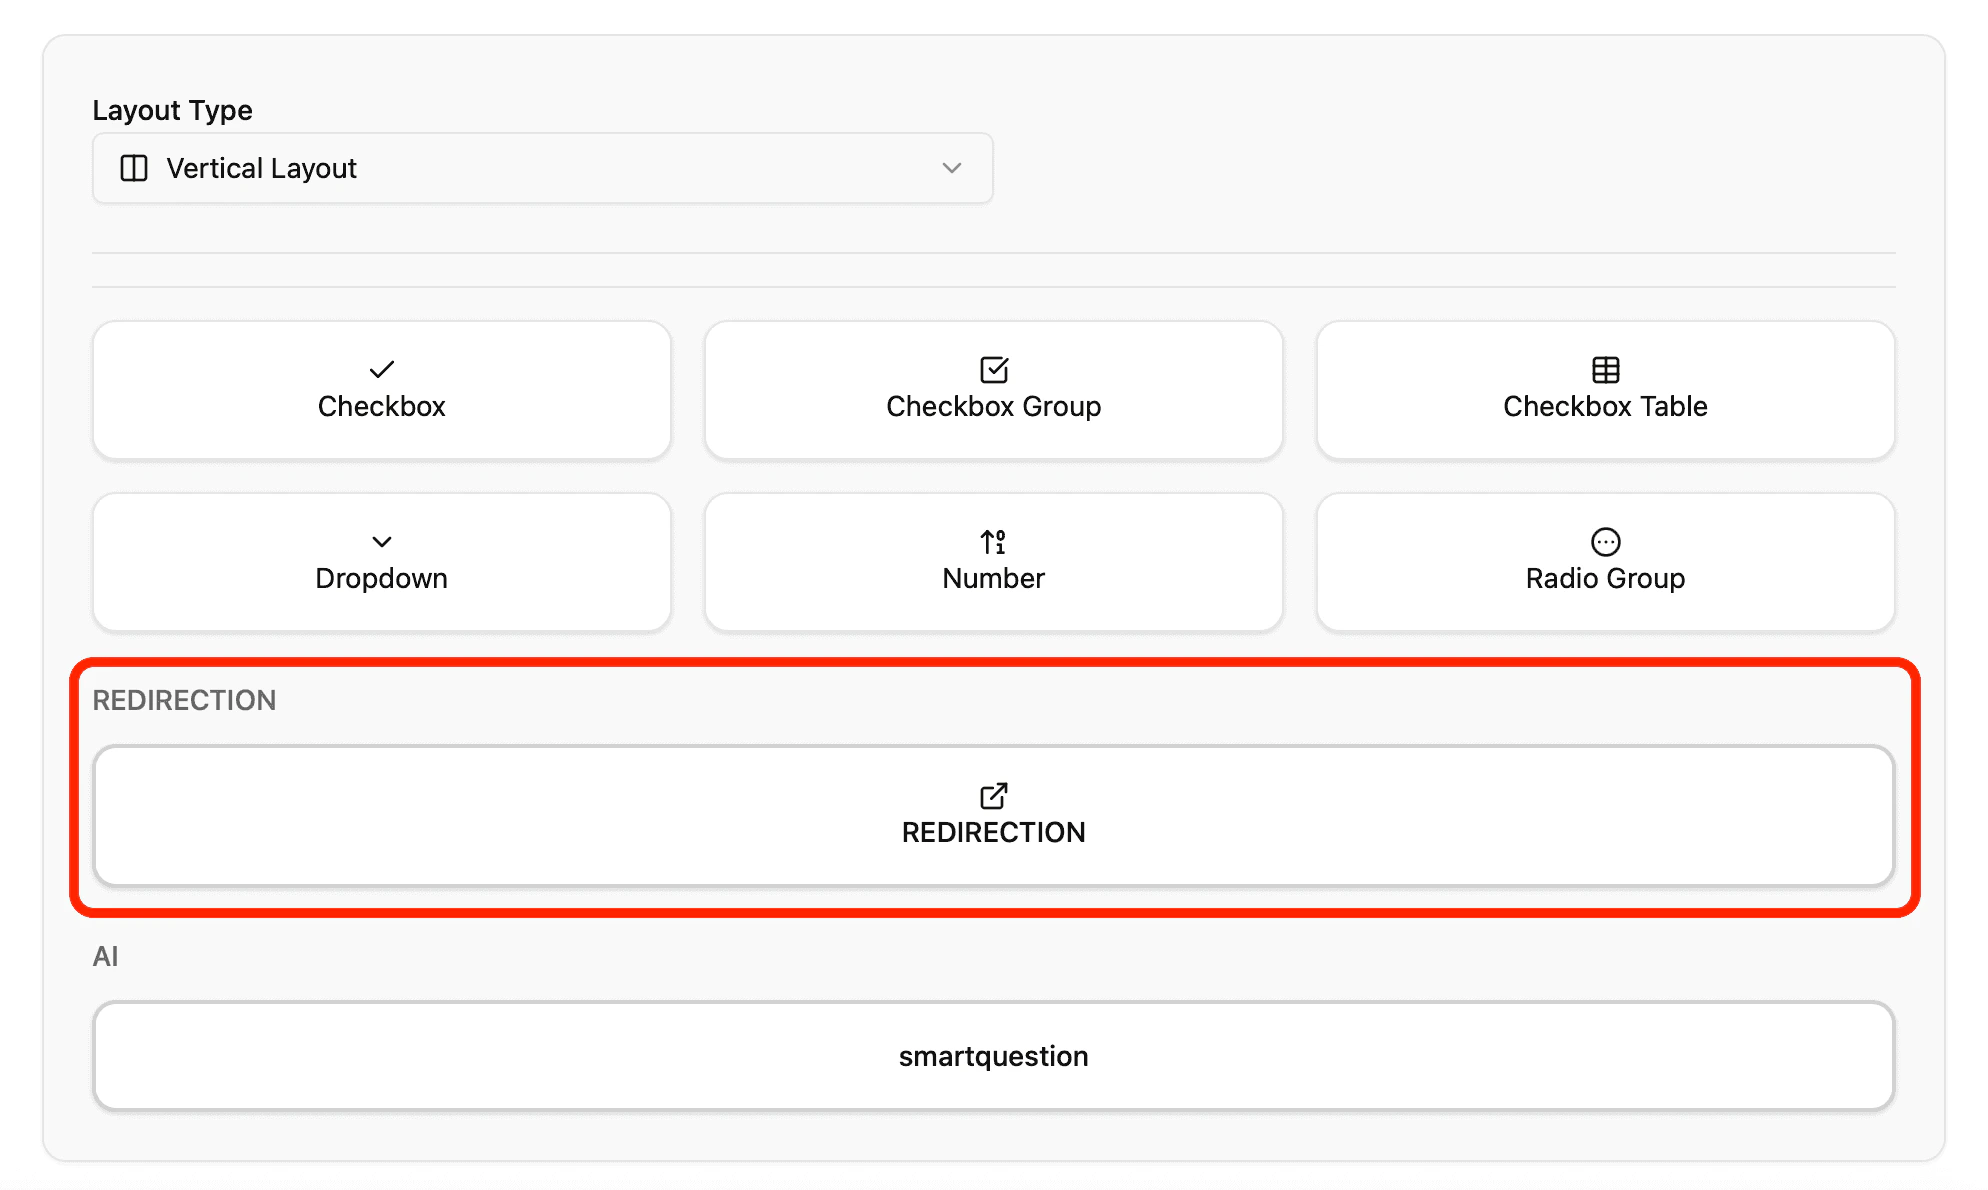Add the REDIRECTION element
This screenshot has width=1988, height=1190.
click(993, 817)
